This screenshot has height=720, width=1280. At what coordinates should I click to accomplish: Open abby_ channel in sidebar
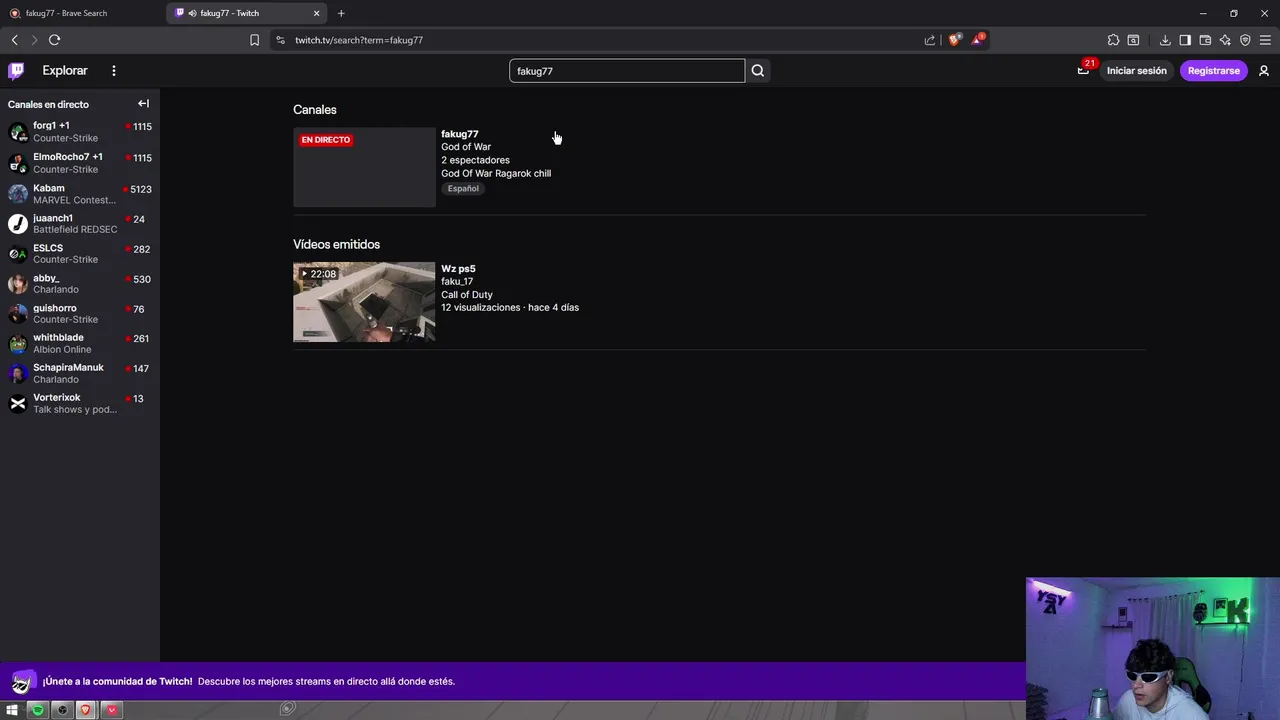[x=80, y=284]
